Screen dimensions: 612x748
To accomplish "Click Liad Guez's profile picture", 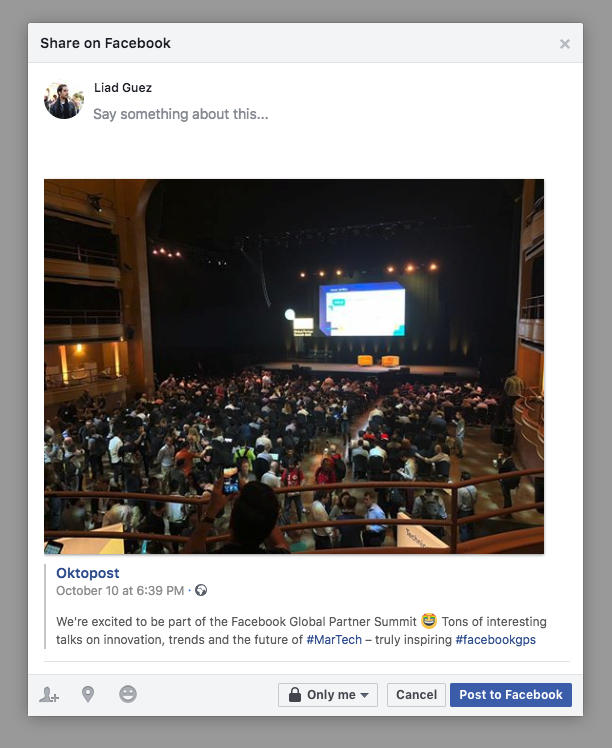I will pyautogui.click(x=64, y=100).
